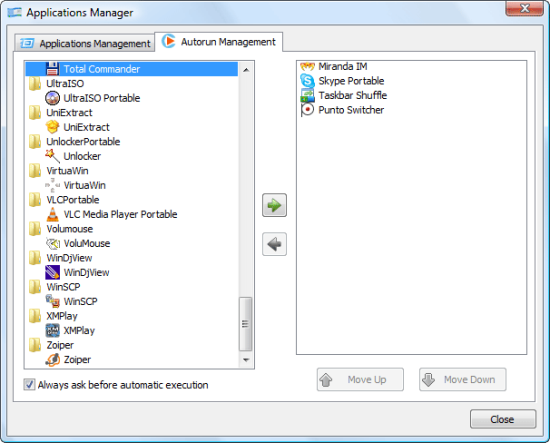
Task: Click the UniExtract application icon
Action: pos(52,127)
